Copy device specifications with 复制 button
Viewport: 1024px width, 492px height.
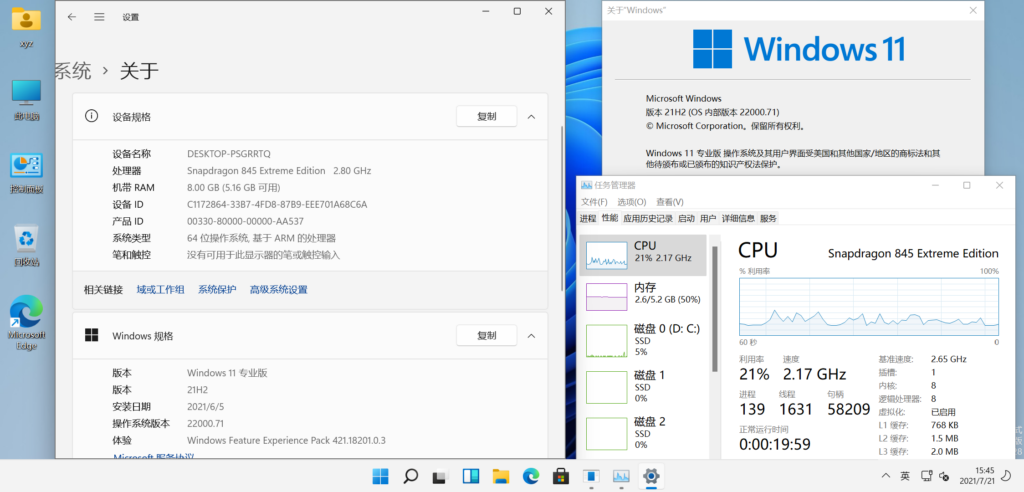tap(487, 116)
